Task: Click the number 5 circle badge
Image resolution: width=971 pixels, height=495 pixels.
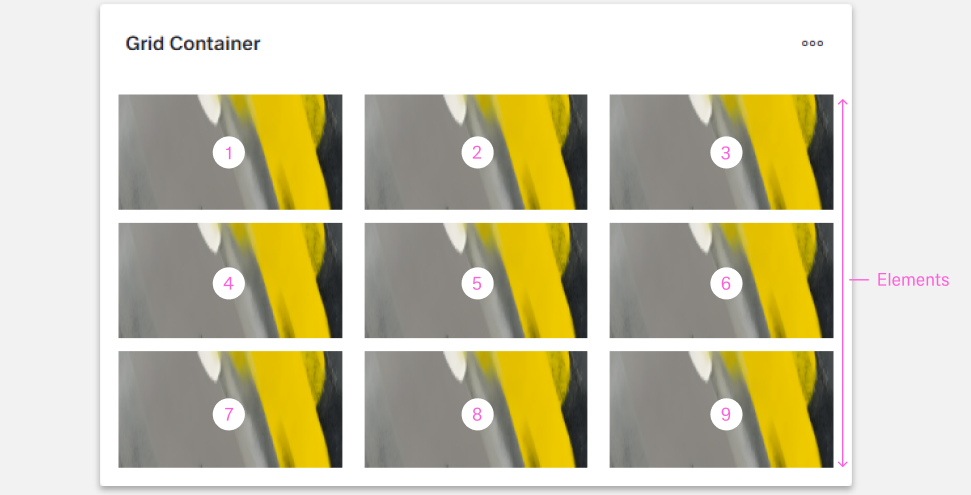Action: [477, 283]
